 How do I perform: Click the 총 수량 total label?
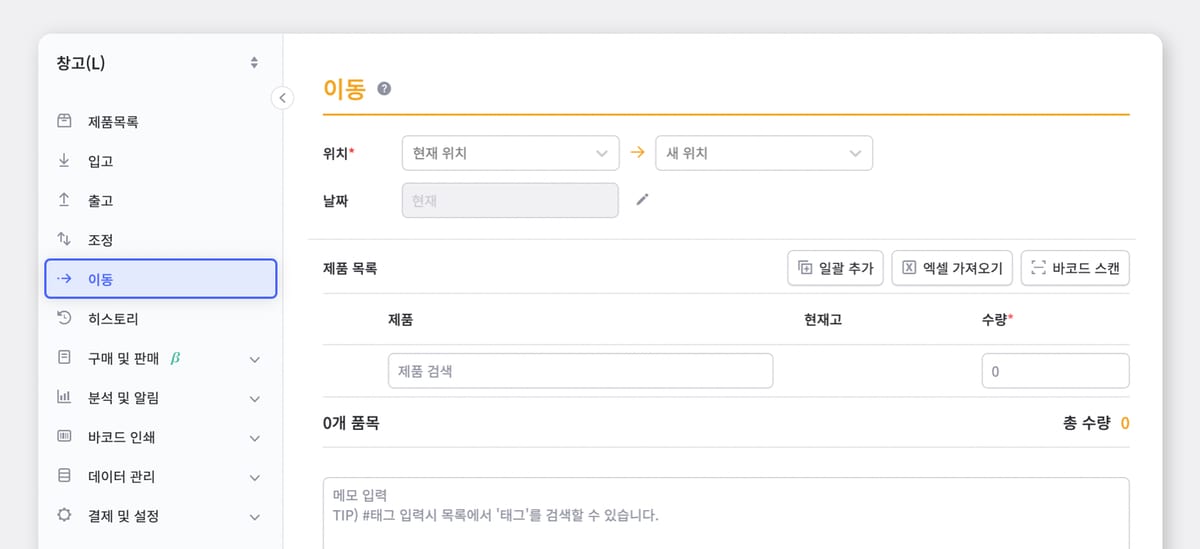[x=1086, y=423]
